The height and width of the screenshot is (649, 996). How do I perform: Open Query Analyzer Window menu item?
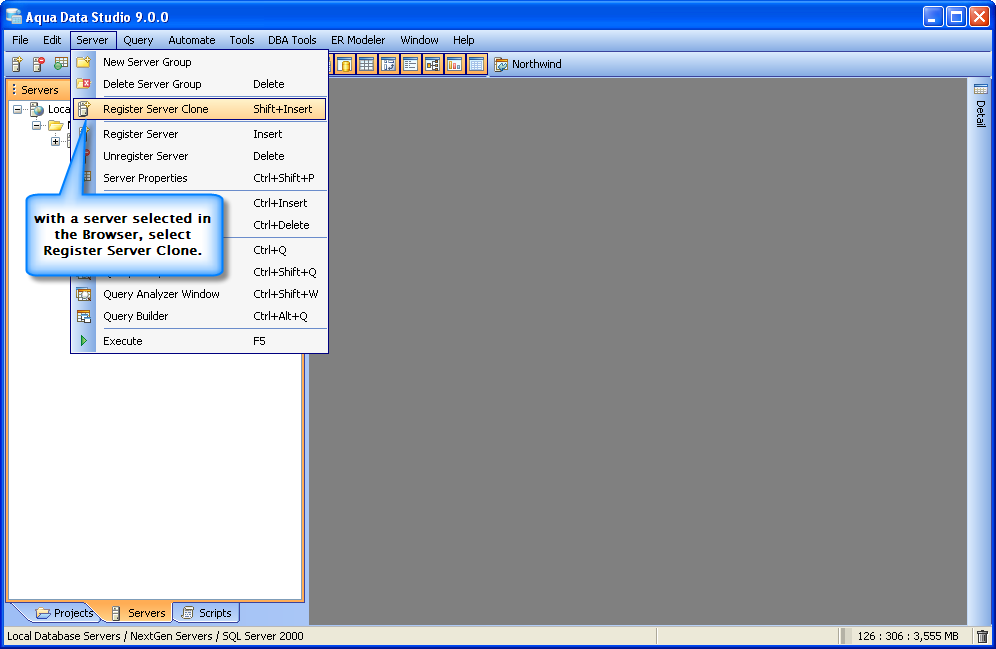(199, 294)
